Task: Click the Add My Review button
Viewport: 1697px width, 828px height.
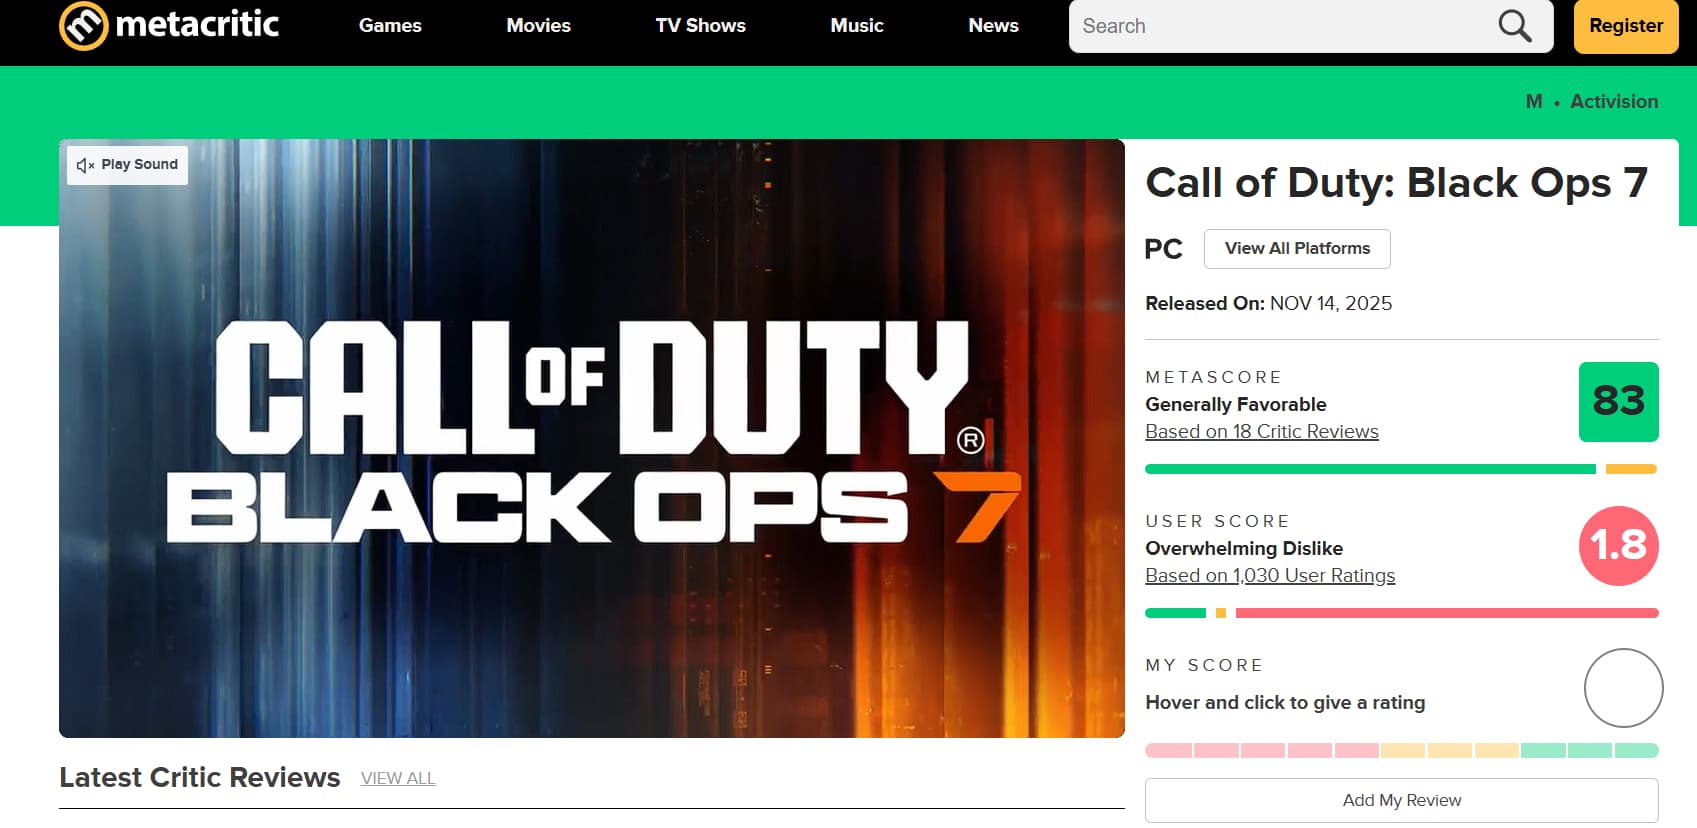Action: click(1401, 800)
